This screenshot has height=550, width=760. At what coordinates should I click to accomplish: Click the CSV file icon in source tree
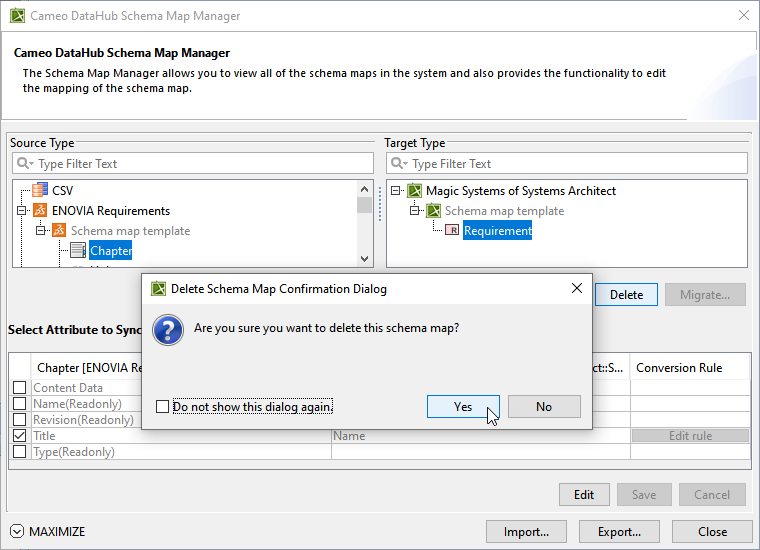[x=40, y=190]
